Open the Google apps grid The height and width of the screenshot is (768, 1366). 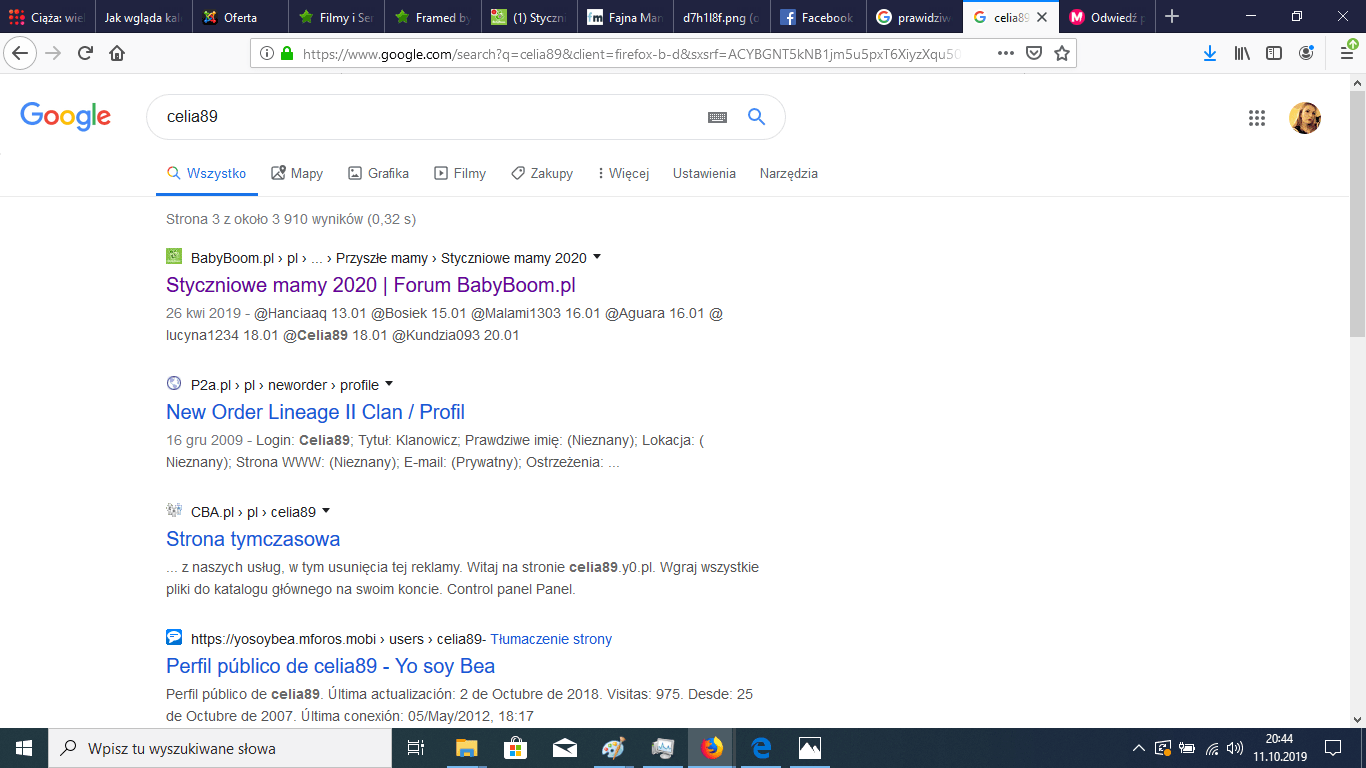pyautogui.click(x=1257, y=118)
